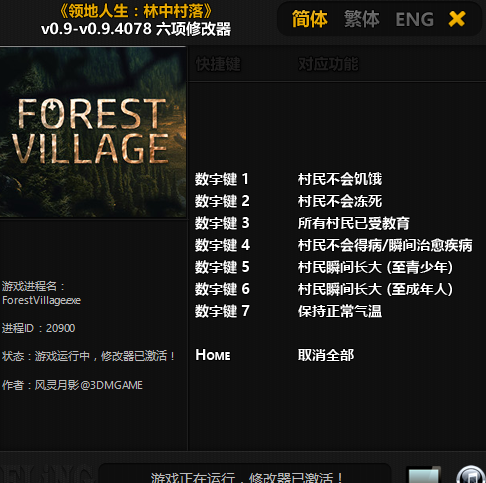Select 村民不会得病/瞬间治愈疾病 option

(385, 245)
